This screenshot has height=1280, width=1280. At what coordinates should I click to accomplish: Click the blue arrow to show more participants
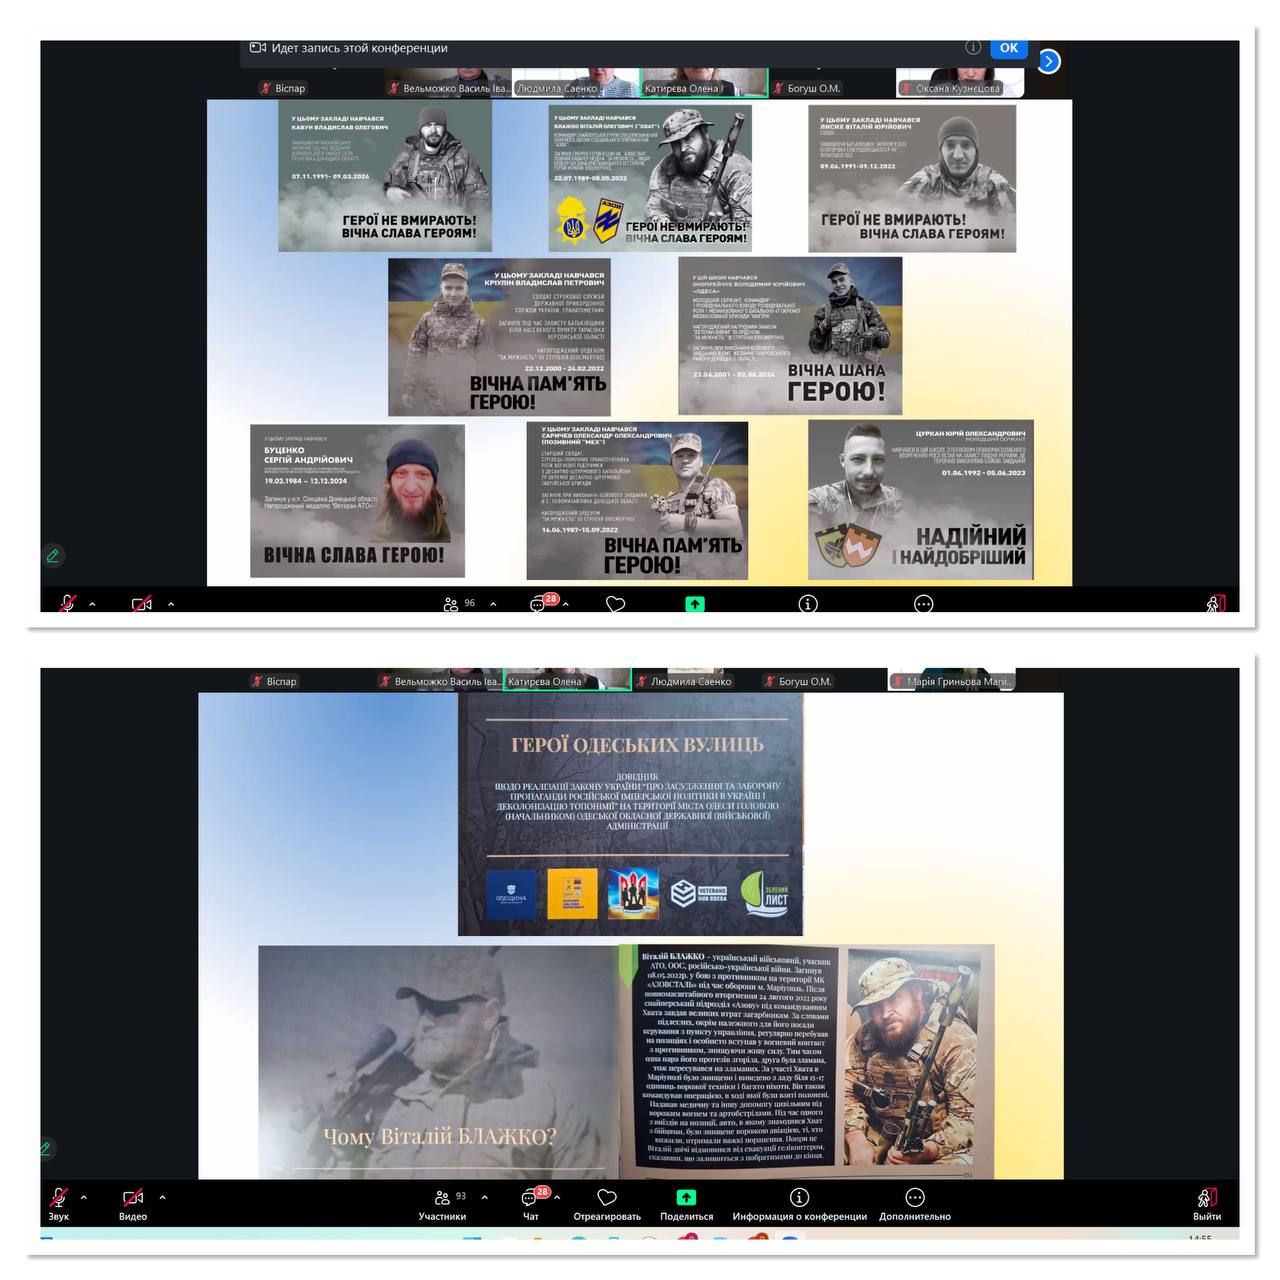[1048, 62]
